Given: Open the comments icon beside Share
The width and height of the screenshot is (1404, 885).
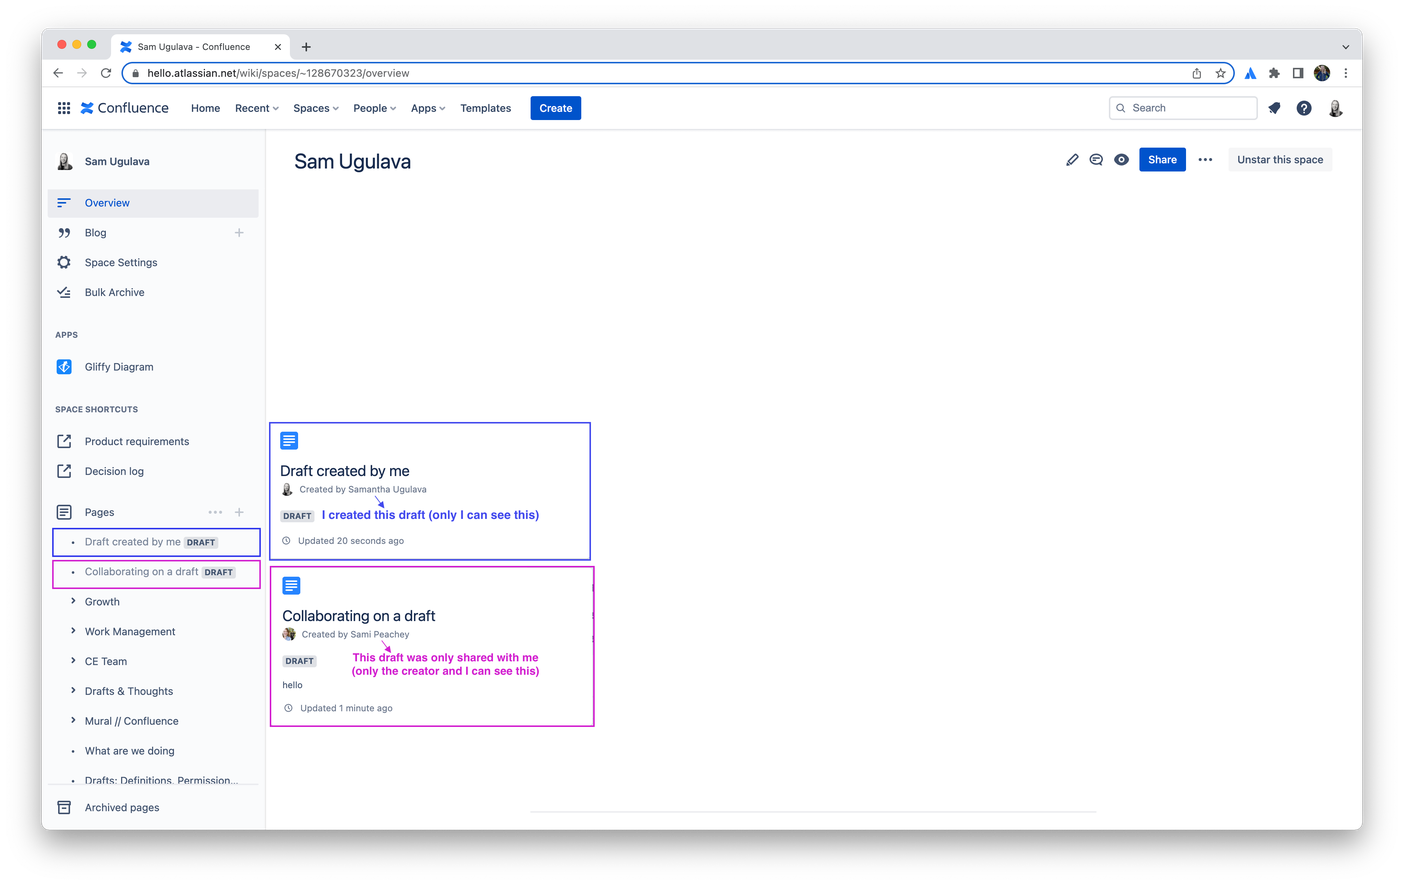Looking at the screenshot, I should point(1096,160).
